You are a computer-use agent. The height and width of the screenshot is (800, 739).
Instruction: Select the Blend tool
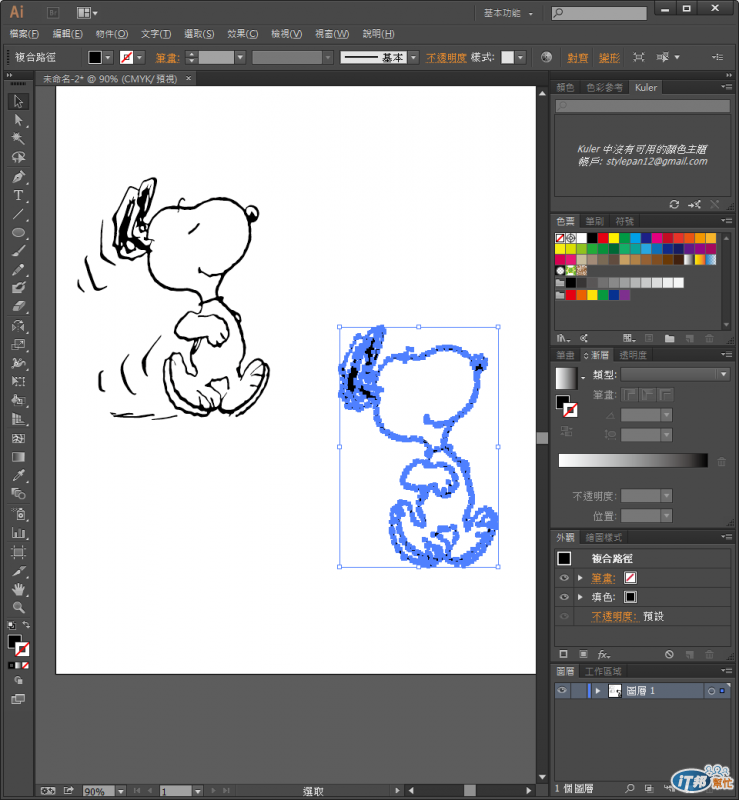point(18,494)
